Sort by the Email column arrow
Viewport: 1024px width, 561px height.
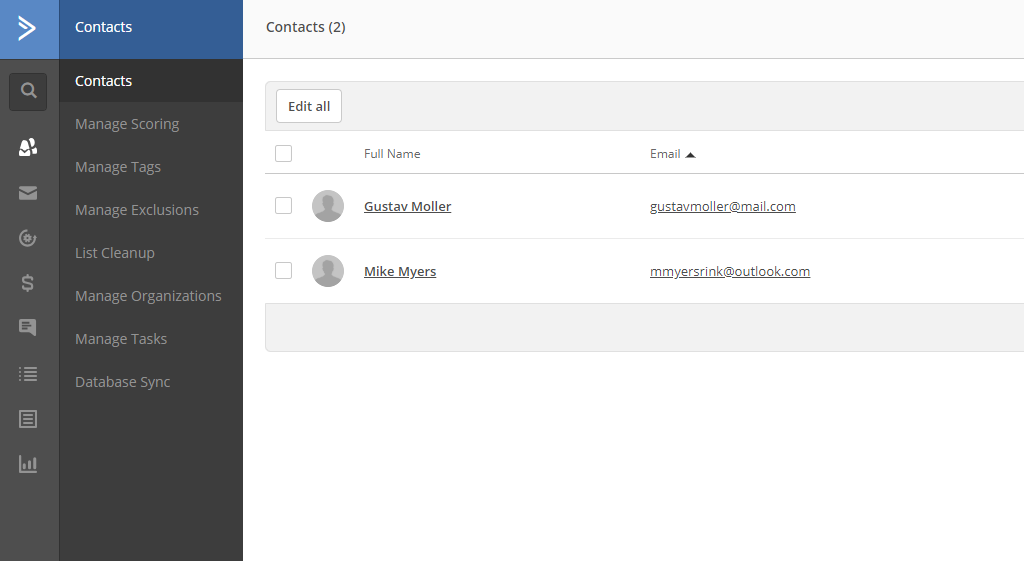pos(690,154)
